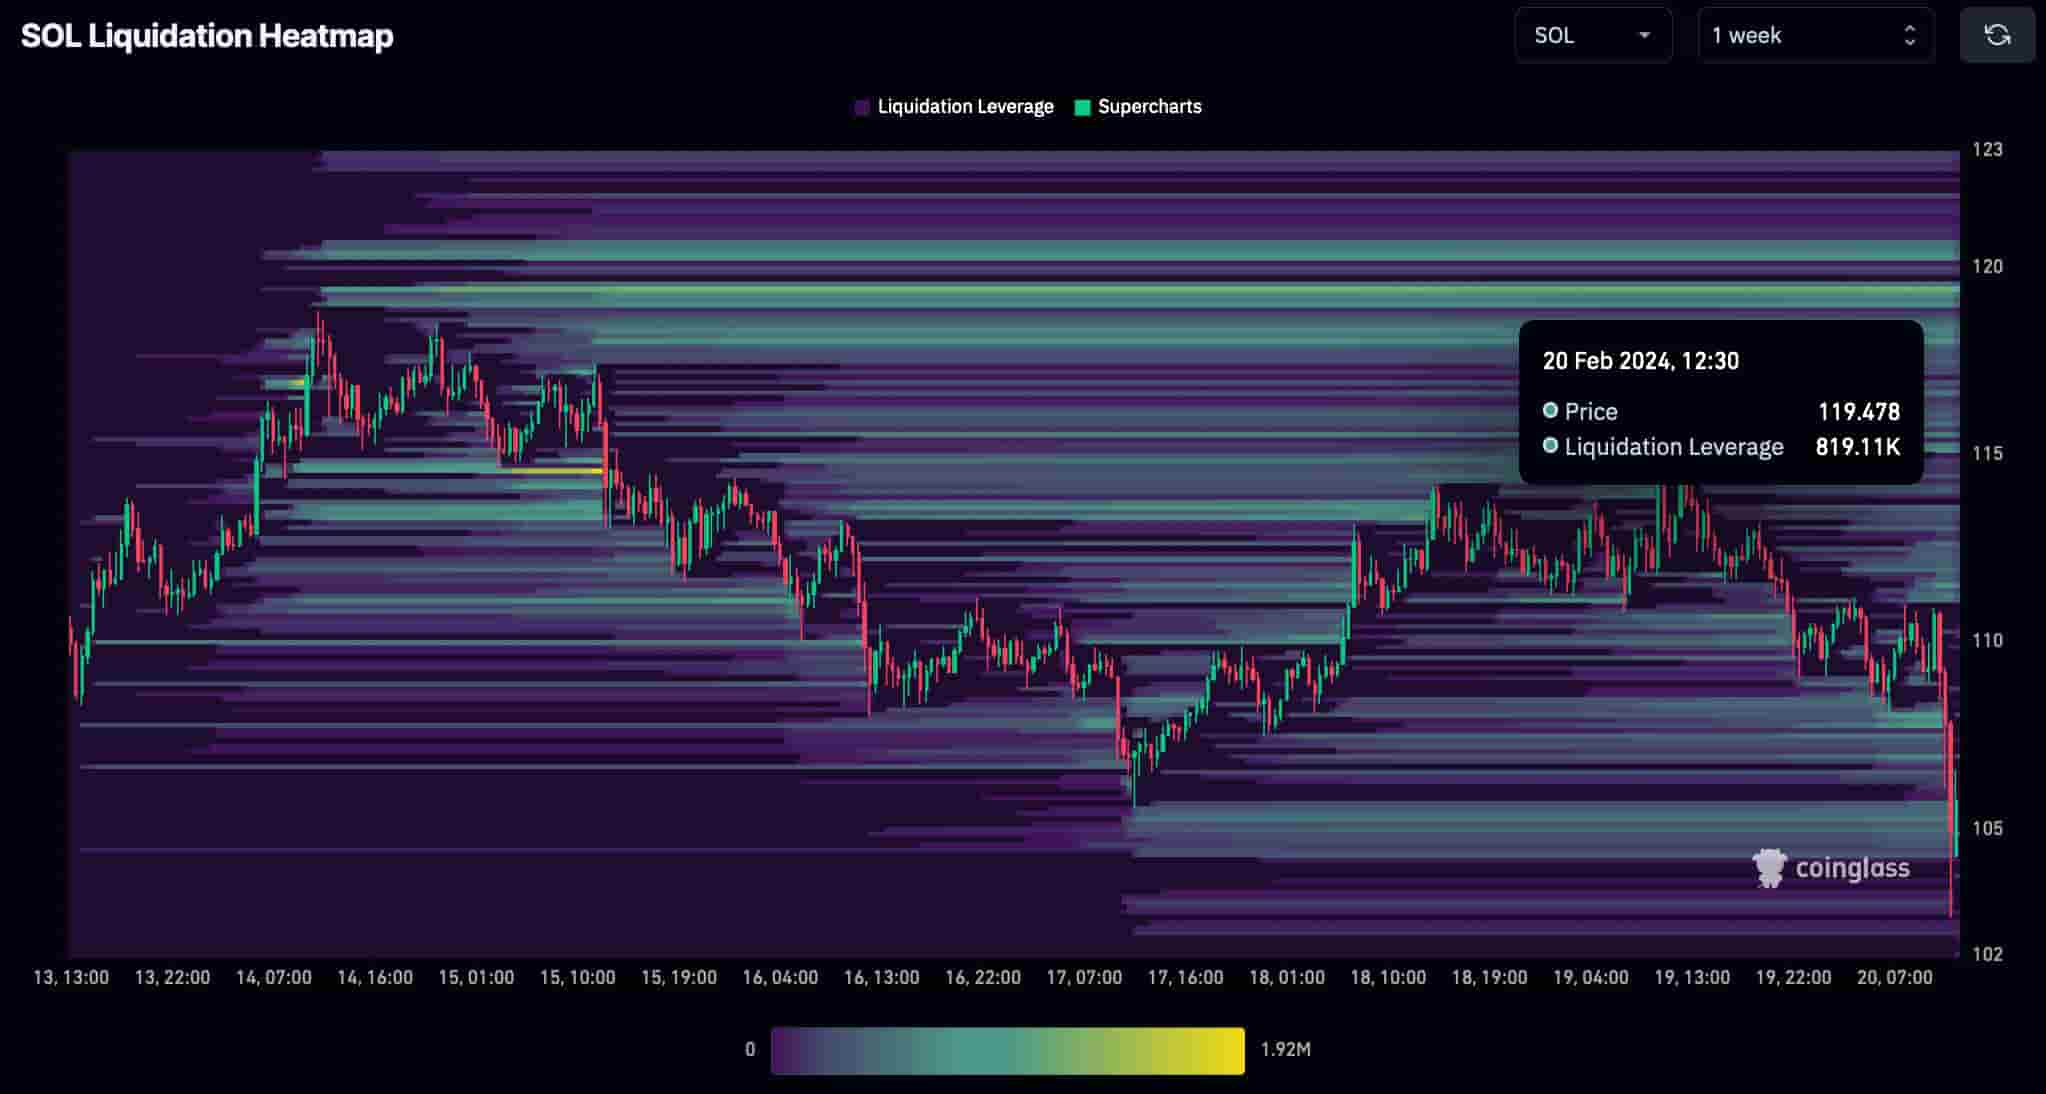Image resolution: width=2046 pixels, height=1094 pixels.
Task: Click the 102 price axis label
Action: coord(1987,954)
